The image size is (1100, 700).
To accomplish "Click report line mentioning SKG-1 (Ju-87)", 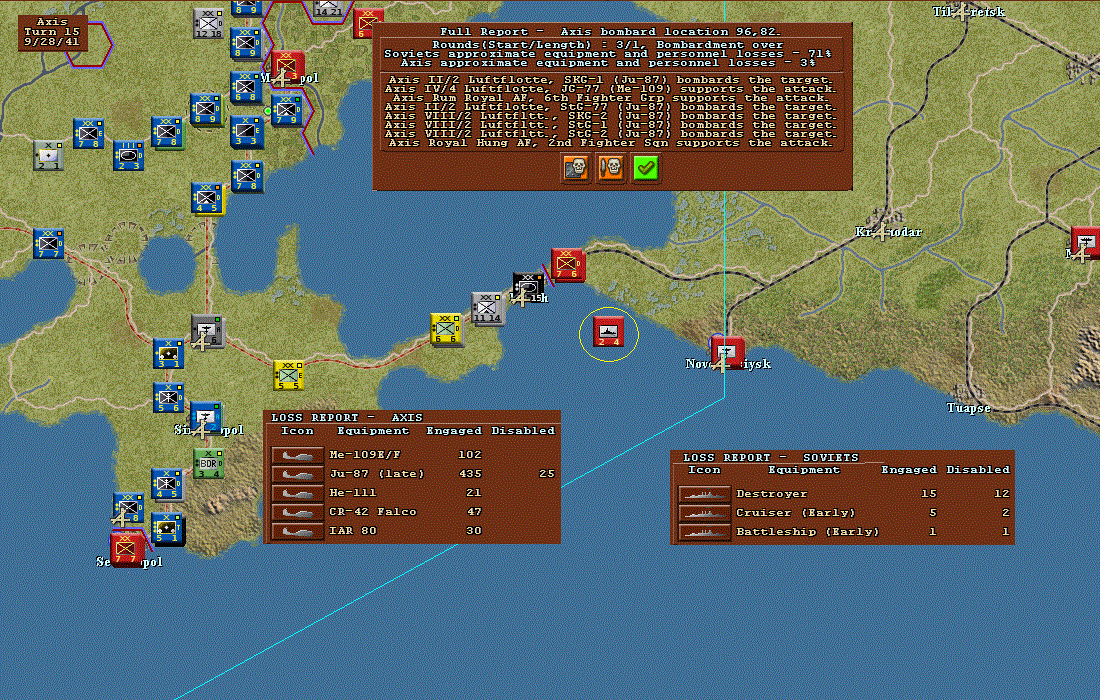I will pyautogui.click(x=610, y=80).
